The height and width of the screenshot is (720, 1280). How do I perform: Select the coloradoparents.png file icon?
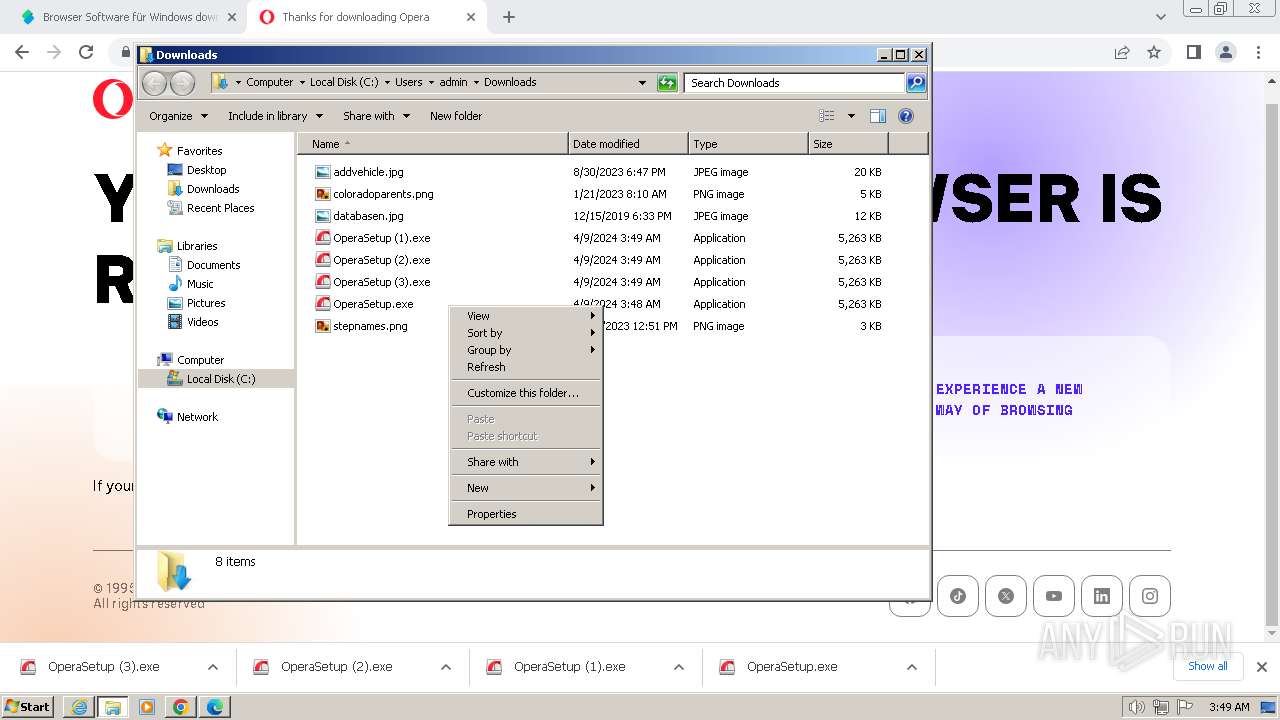coord(323,194)
